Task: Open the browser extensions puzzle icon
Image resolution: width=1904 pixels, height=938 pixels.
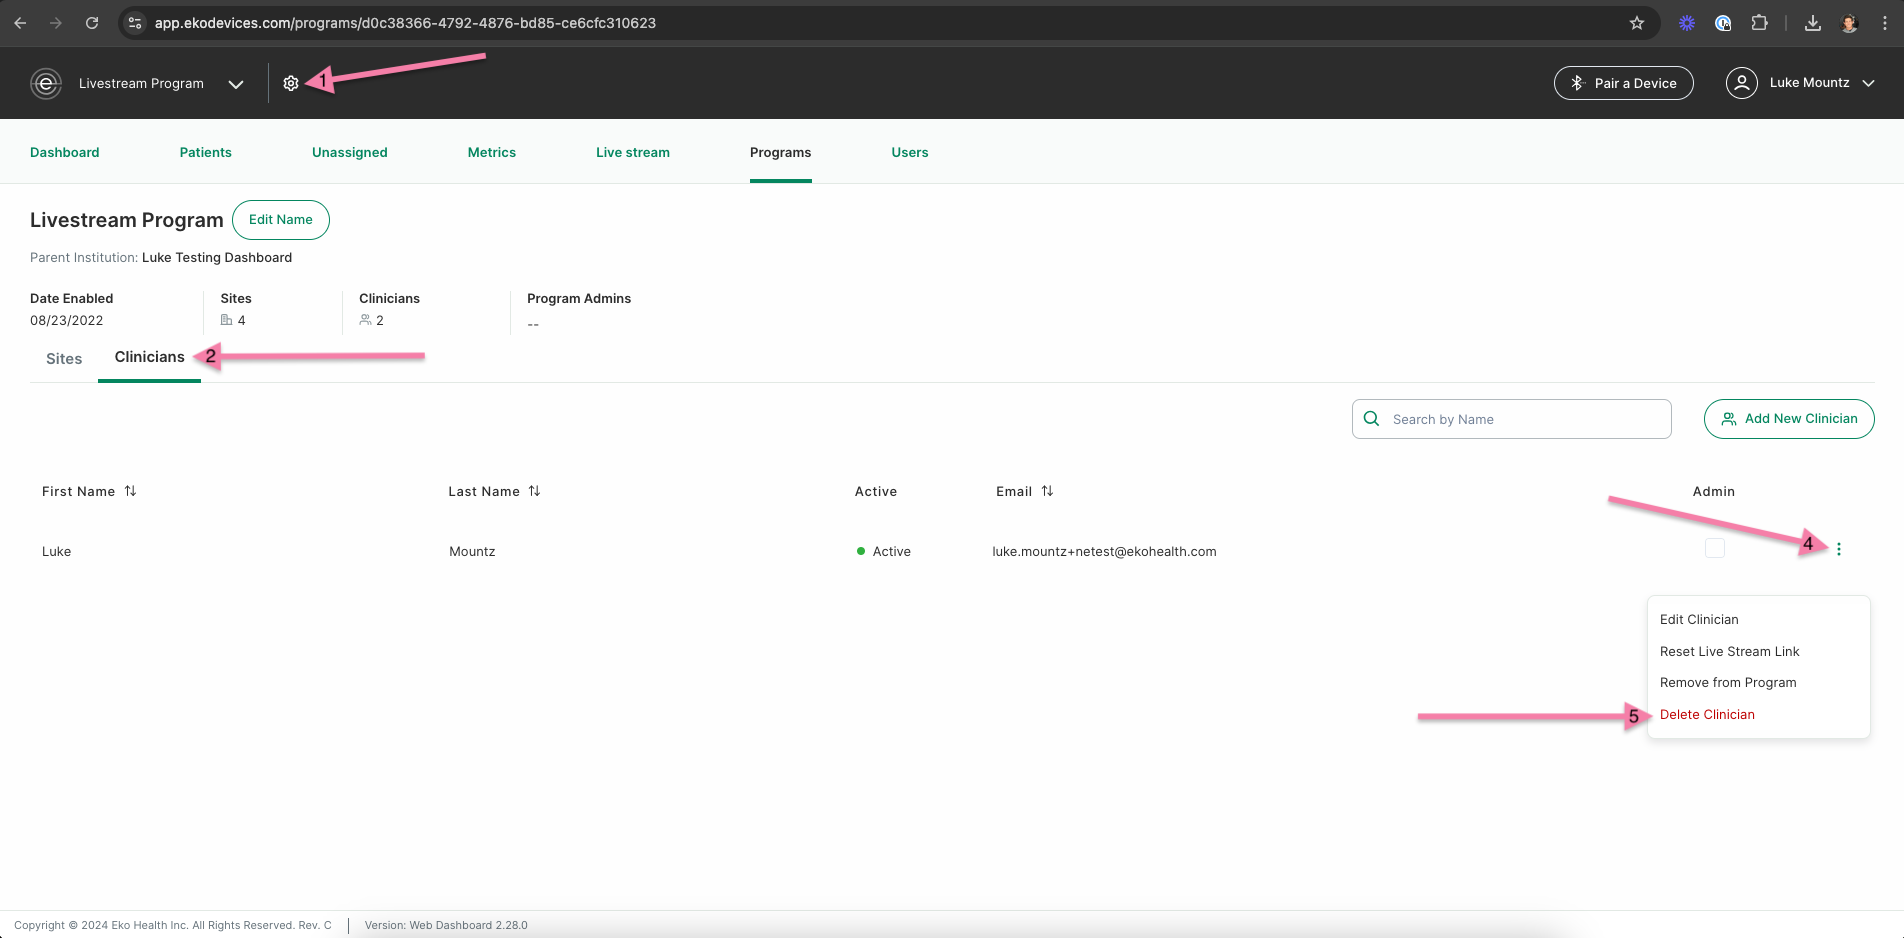Action: click(x=1759, y=23)
